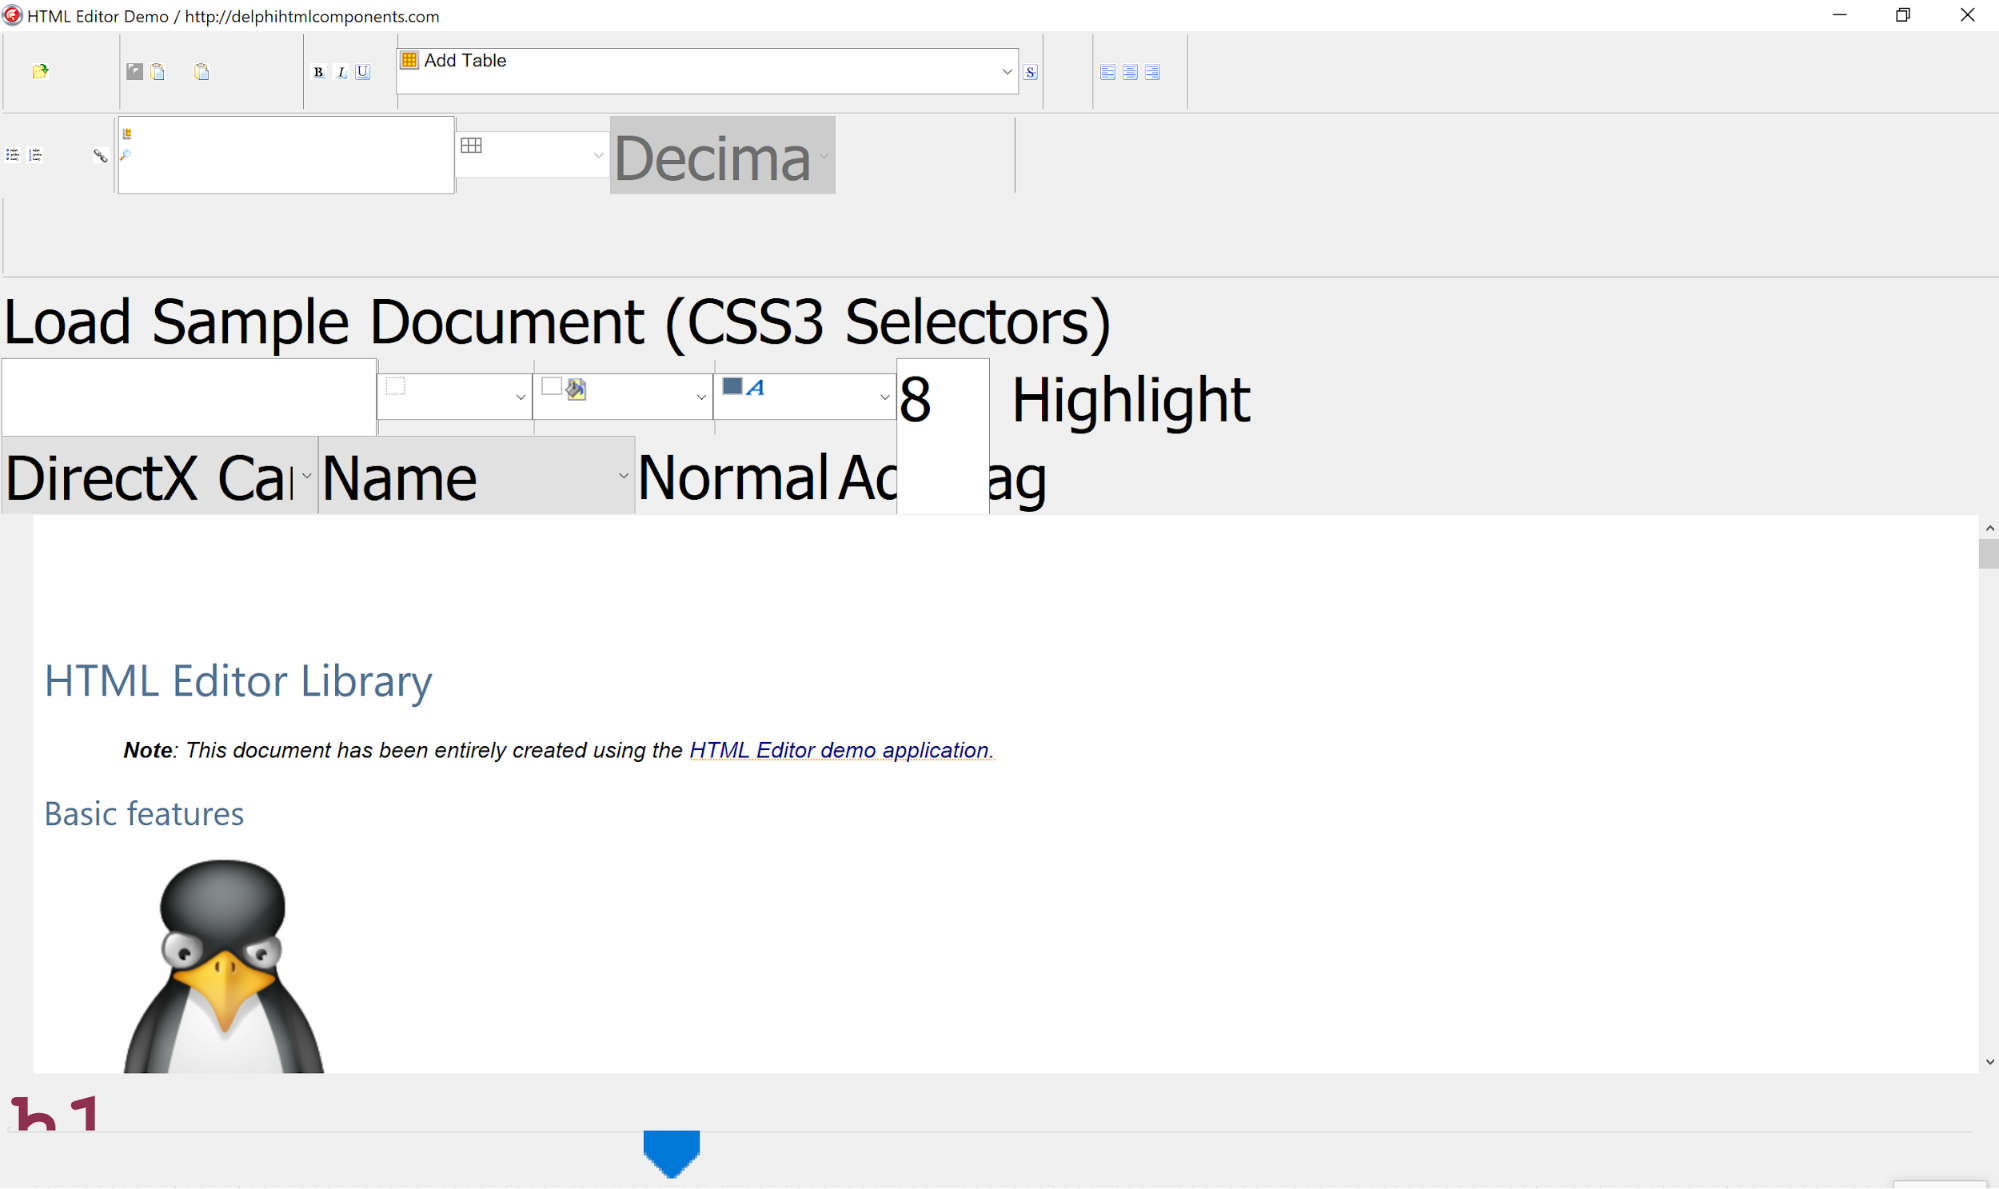Click the HTML Editor demo application link
1999x1189 pixels.
point(841,750)
